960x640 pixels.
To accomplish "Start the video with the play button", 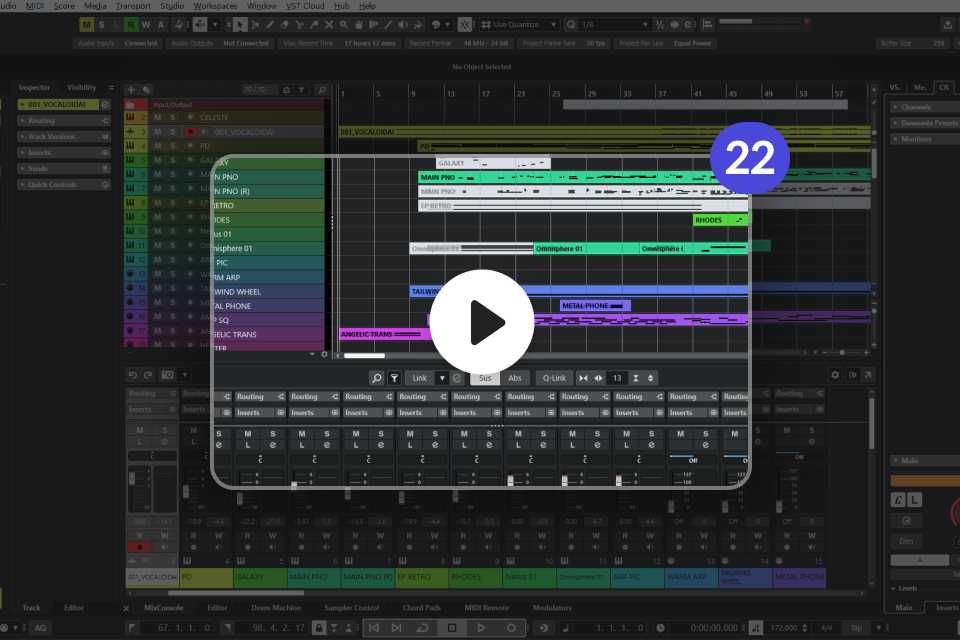I will pyautogui.click(x=482, y=322).
